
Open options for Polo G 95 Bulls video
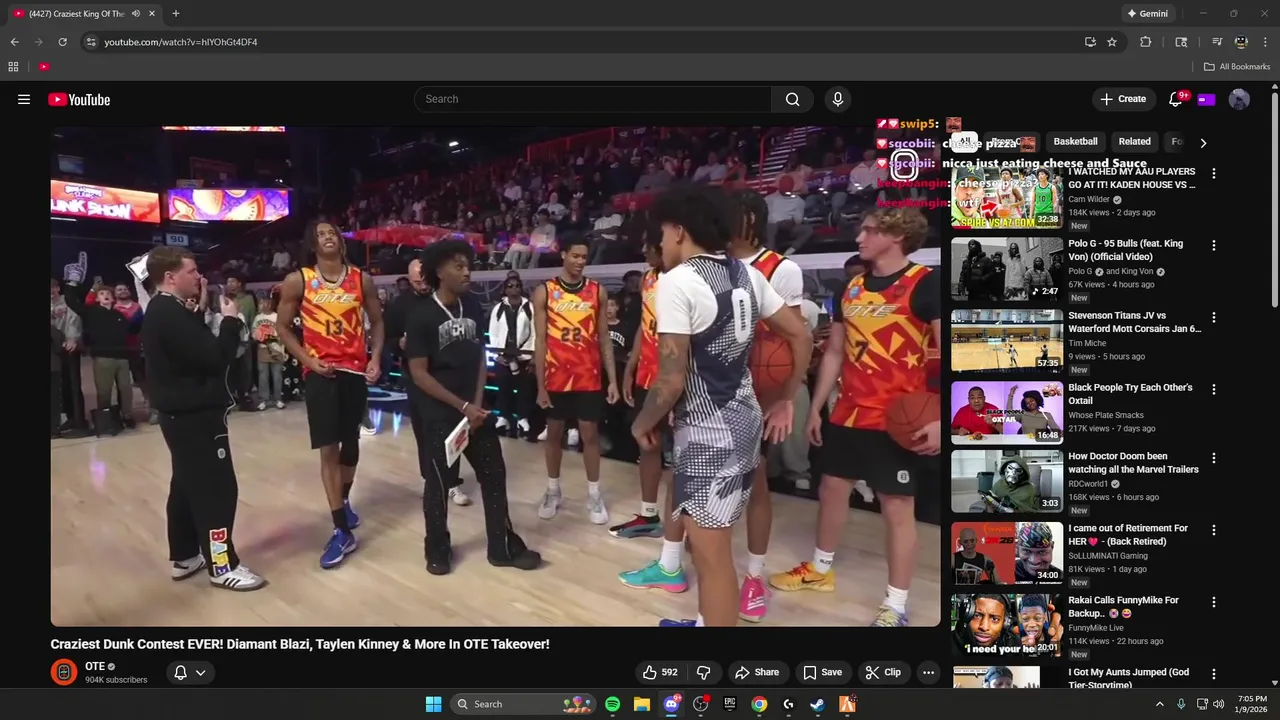[1214, 245]
